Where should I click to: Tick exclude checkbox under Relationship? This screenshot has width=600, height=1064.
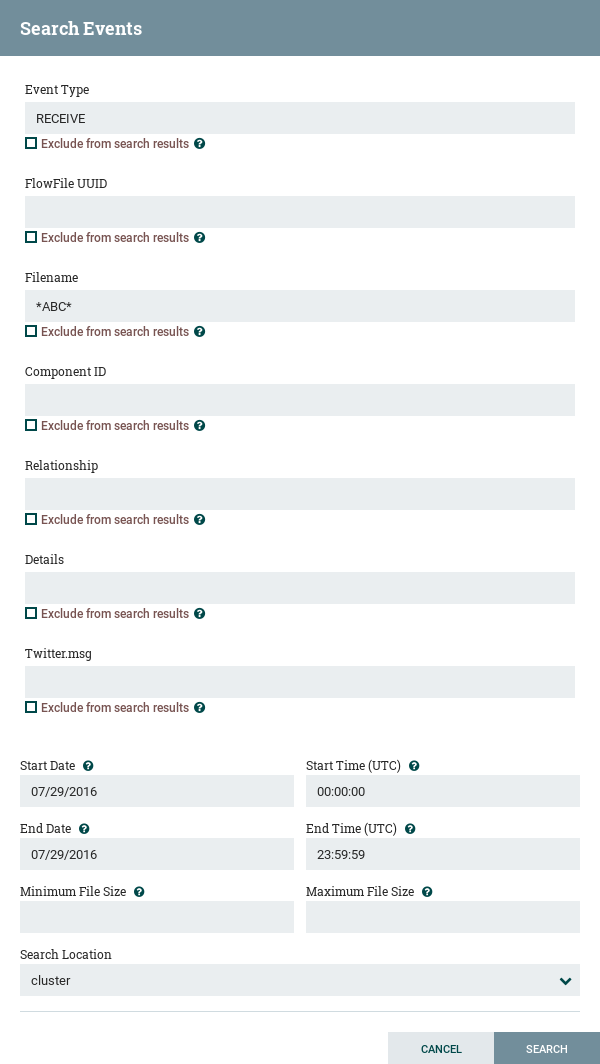click(31, 519)
